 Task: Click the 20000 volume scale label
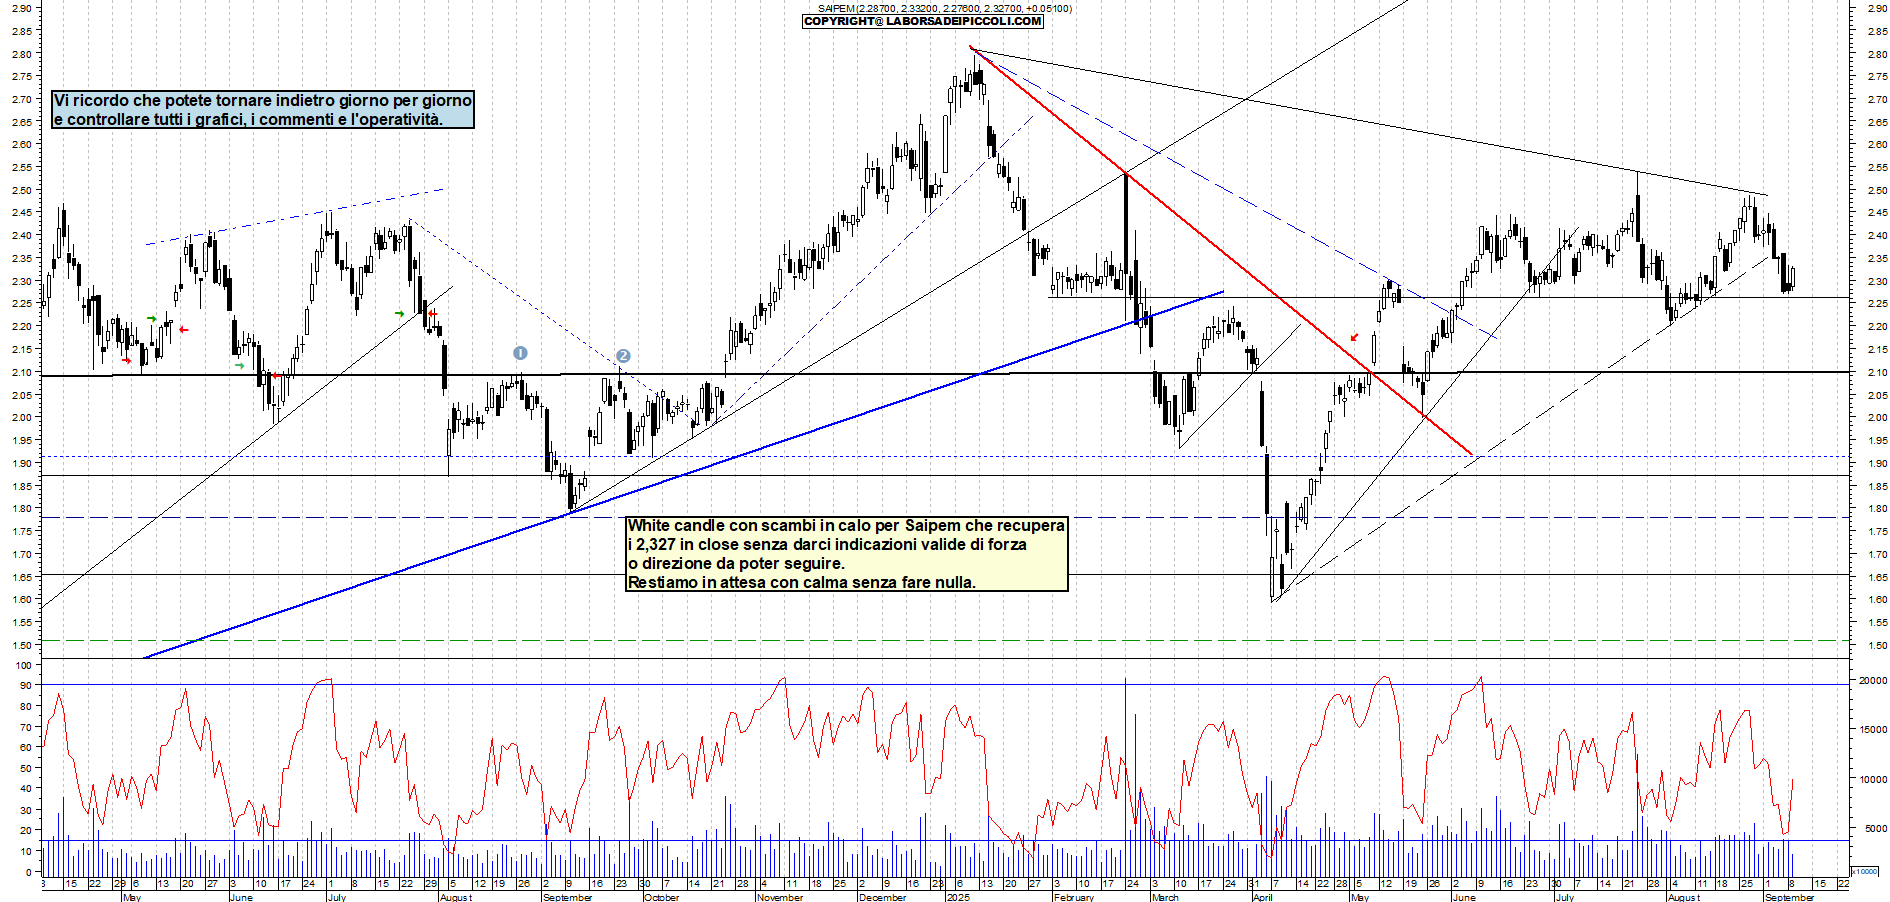click(x=1873, y=680)
